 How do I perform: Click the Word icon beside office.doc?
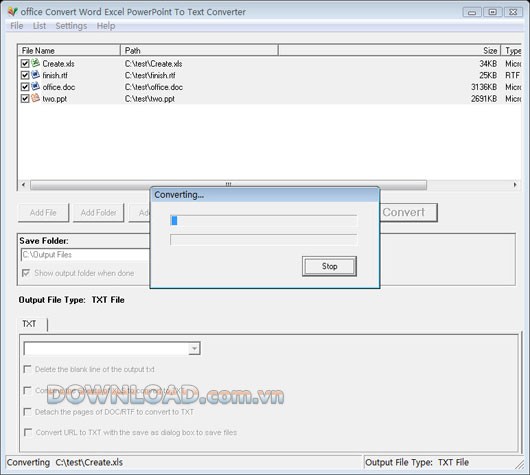point(35,87)
